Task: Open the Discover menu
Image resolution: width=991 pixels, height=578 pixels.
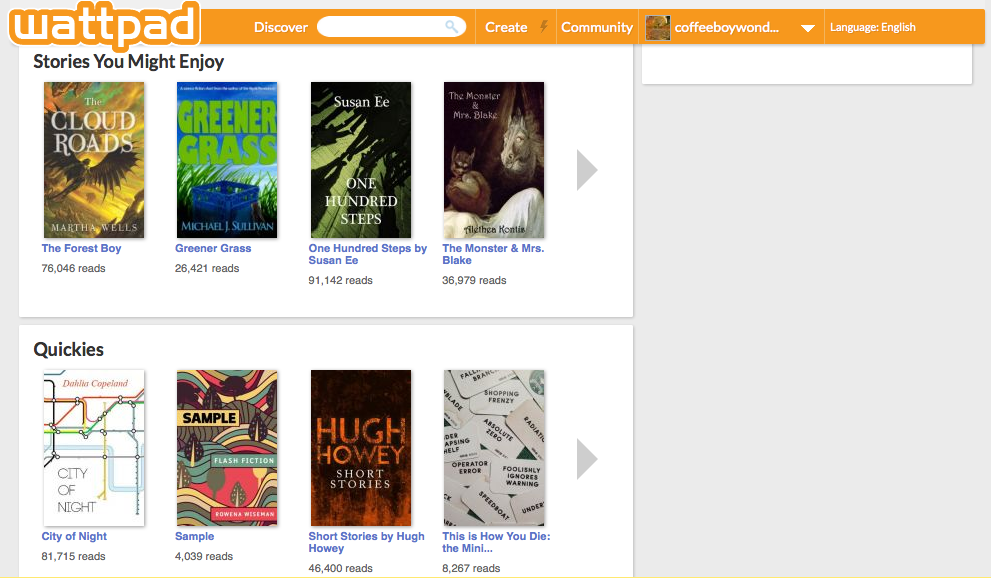Action: [x=281, y=27]
